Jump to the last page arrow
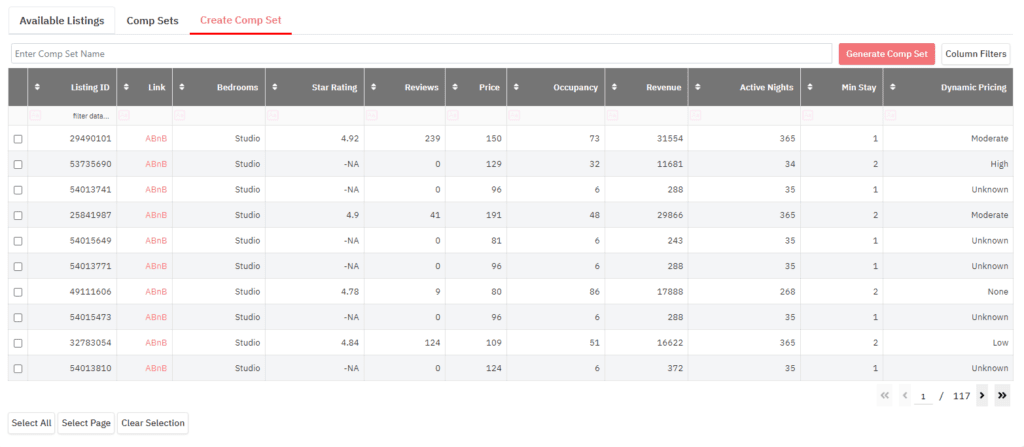This screenshot has height=447, width=1024. [x=1002, y=395]
